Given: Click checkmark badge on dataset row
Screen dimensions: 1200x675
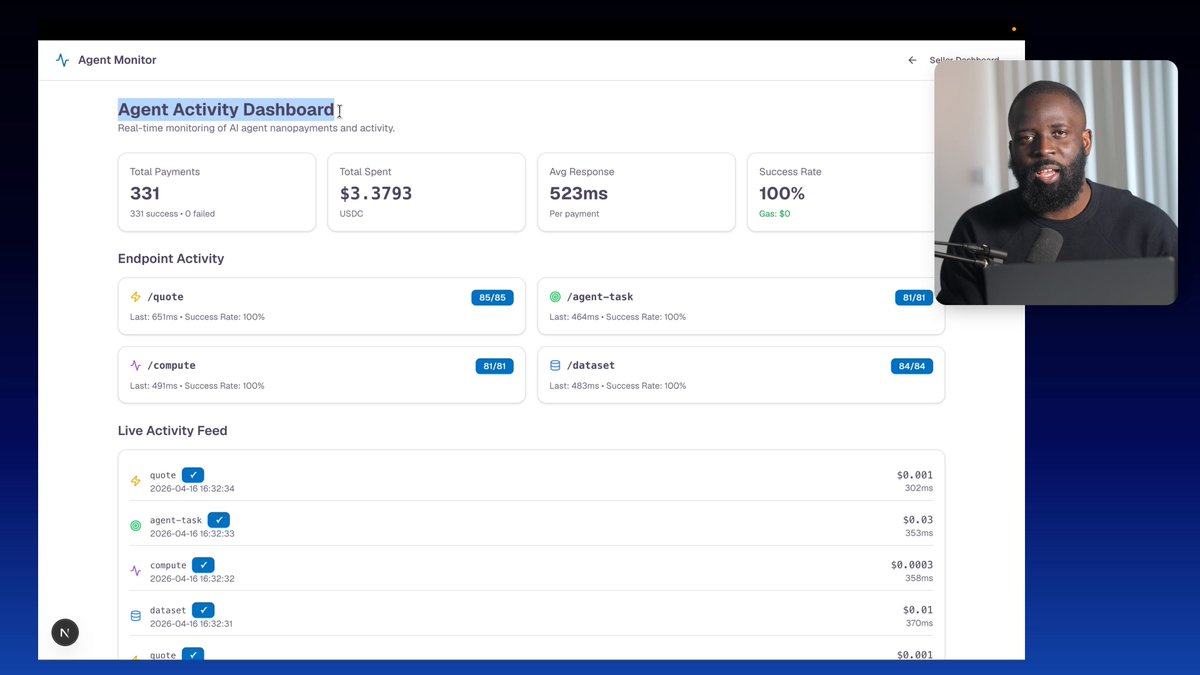Looking at the screenshot, I should click(x=203, y=610).
